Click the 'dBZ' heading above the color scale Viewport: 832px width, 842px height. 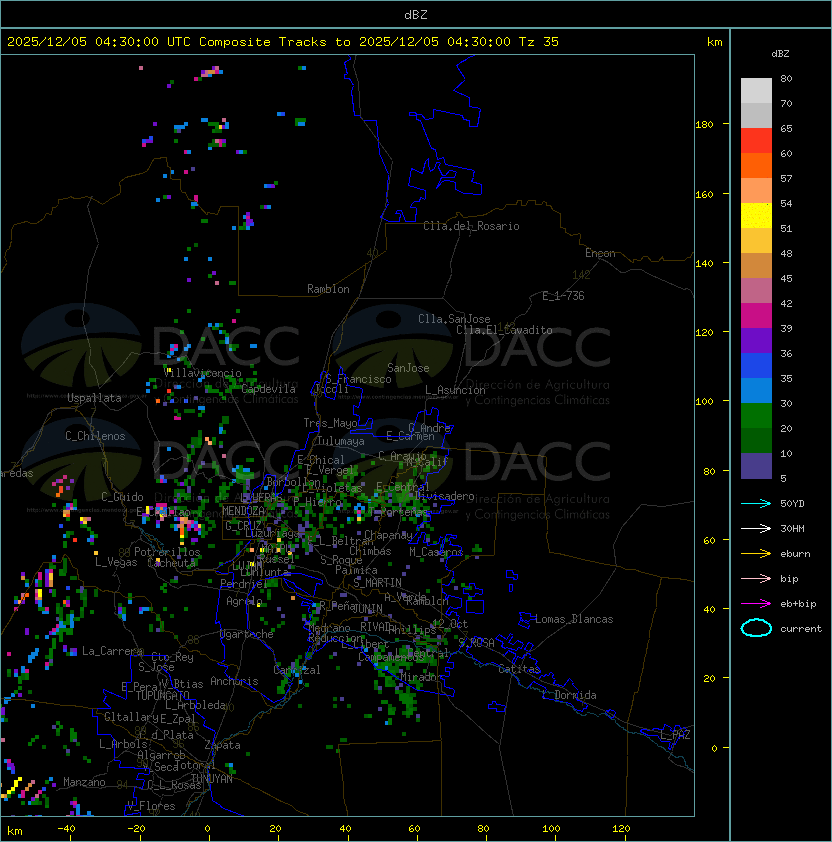[780, 54]
